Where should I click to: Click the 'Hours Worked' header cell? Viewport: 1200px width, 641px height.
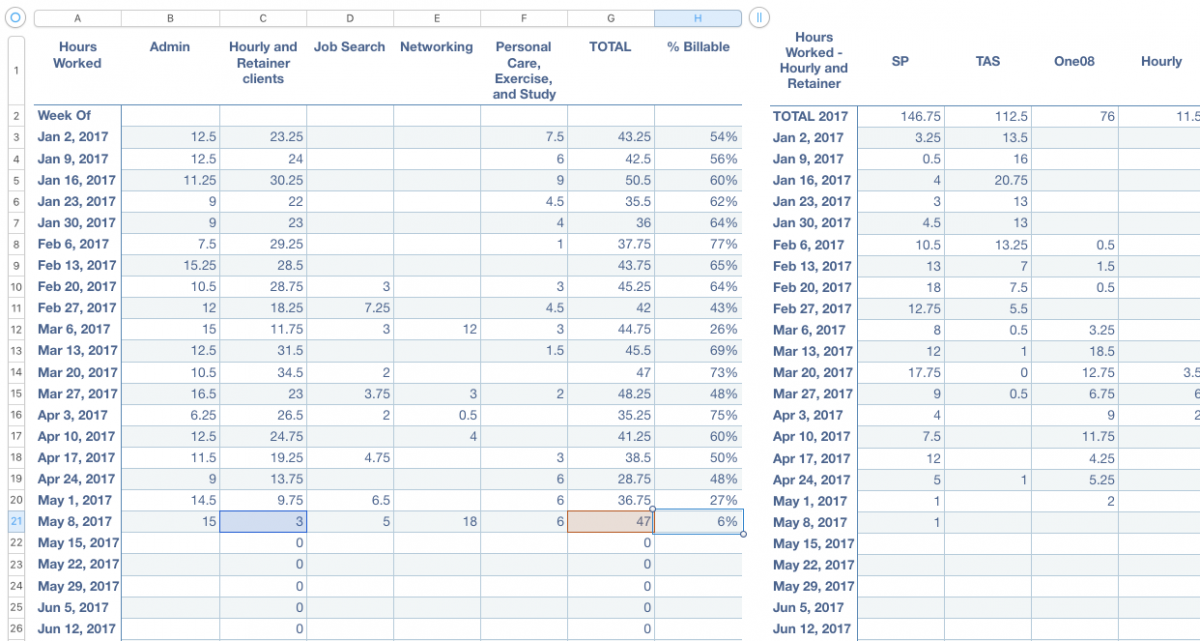[78, 70]
